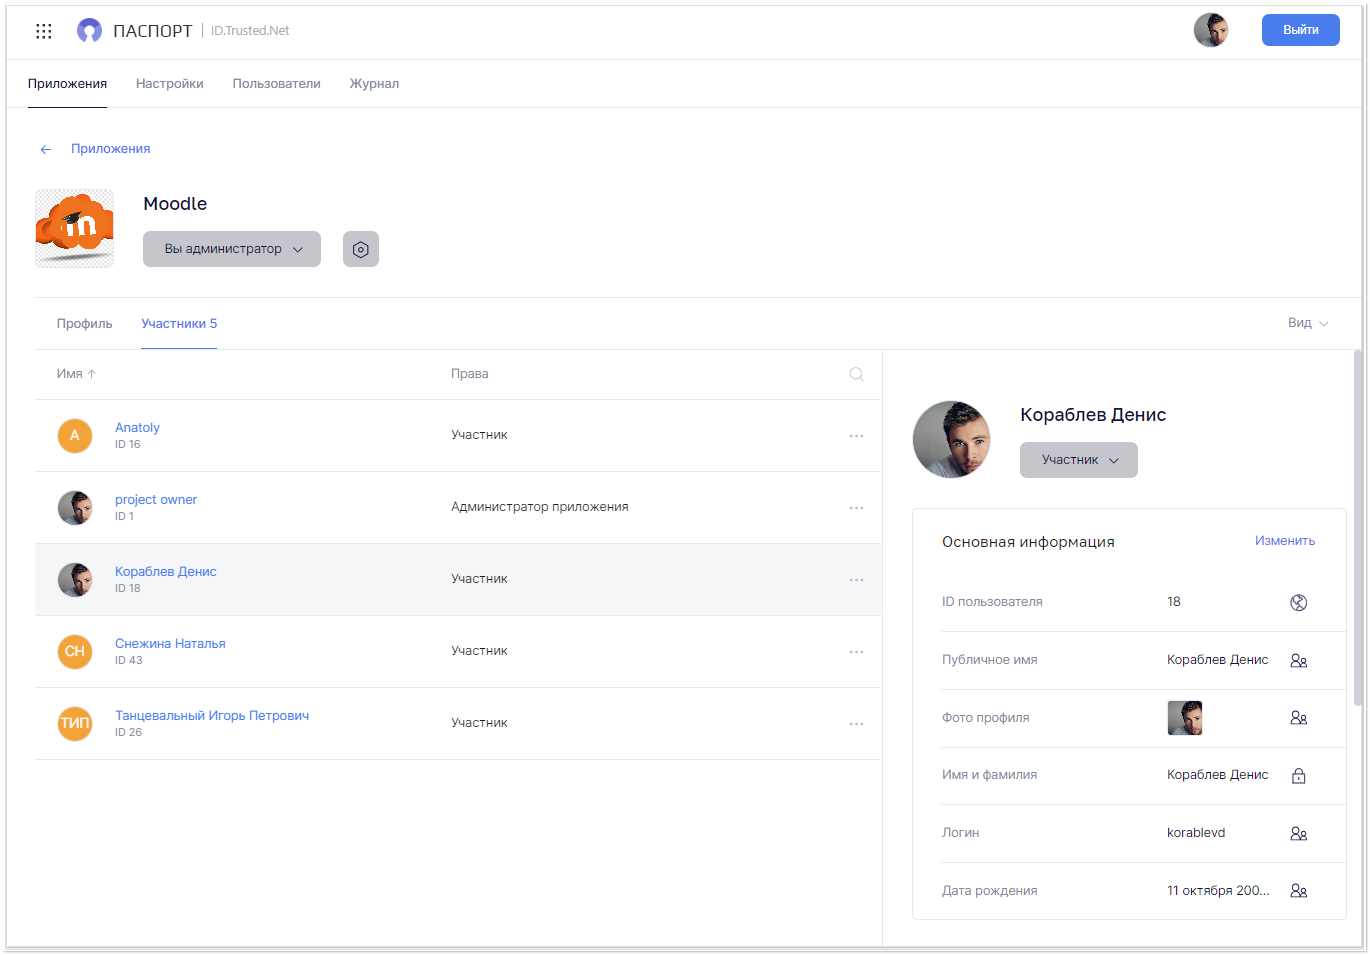Image resolution: width=1370 pixels, height=955 pixels.
Task: Open Кораблев Денис user link in list
Action: pyautogui.click(x=166, y=572)
